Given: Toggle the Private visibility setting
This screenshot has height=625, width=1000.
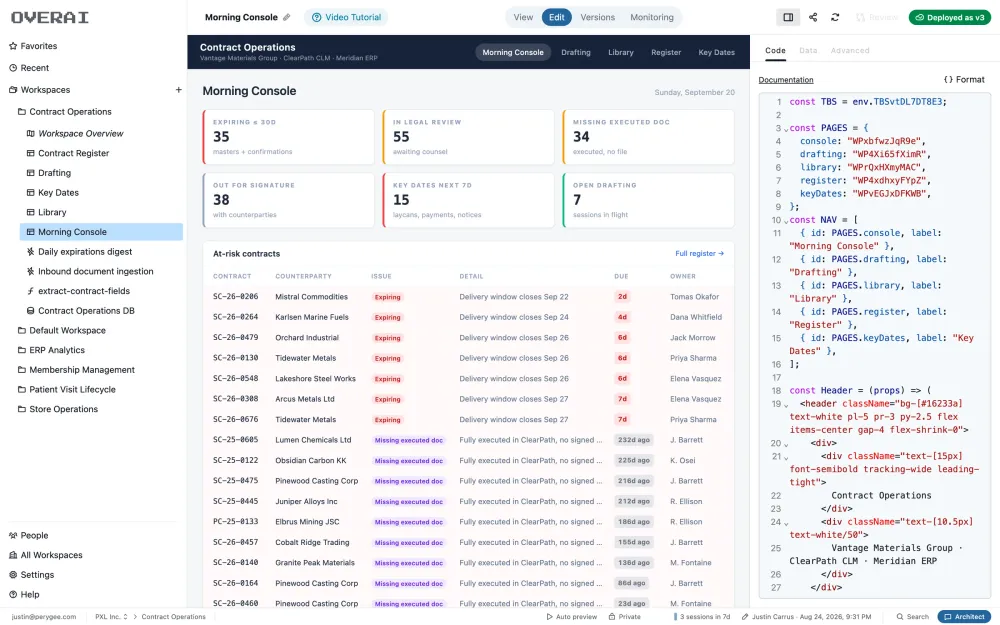Looking at the screenshot, I should (x=624, y=617).
